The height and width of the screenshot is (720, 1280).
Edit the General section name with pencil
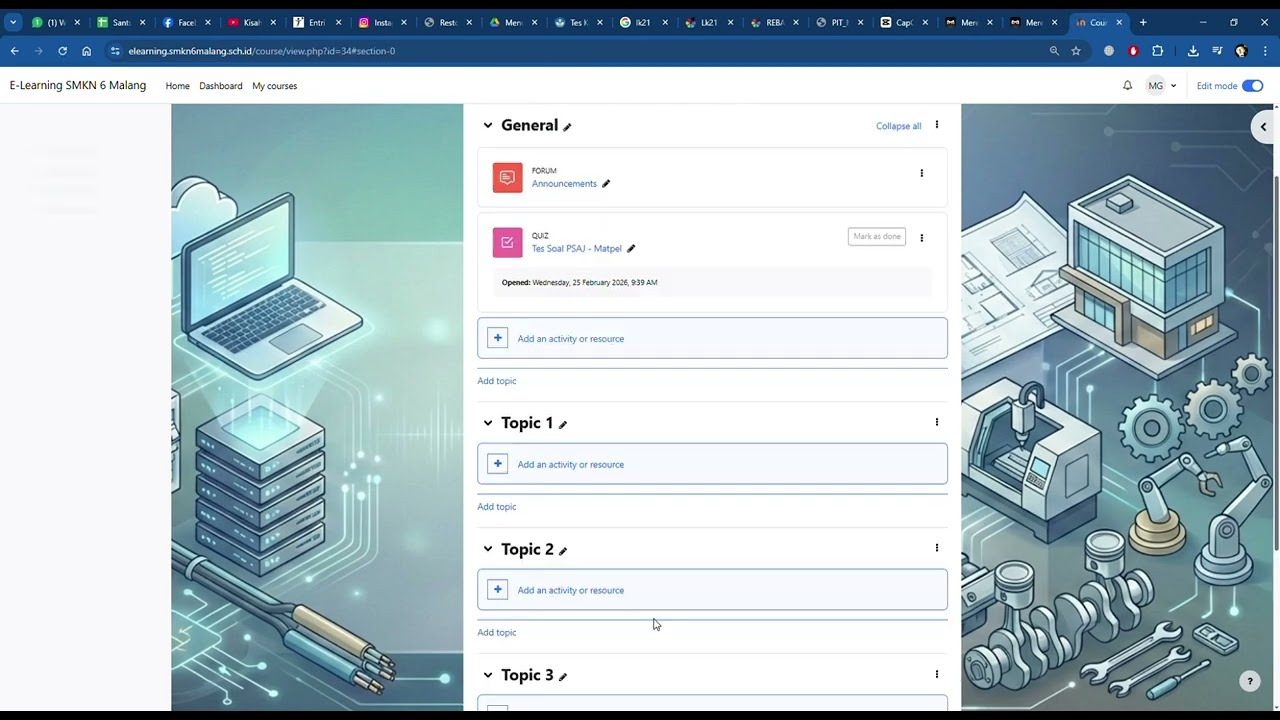567,127
